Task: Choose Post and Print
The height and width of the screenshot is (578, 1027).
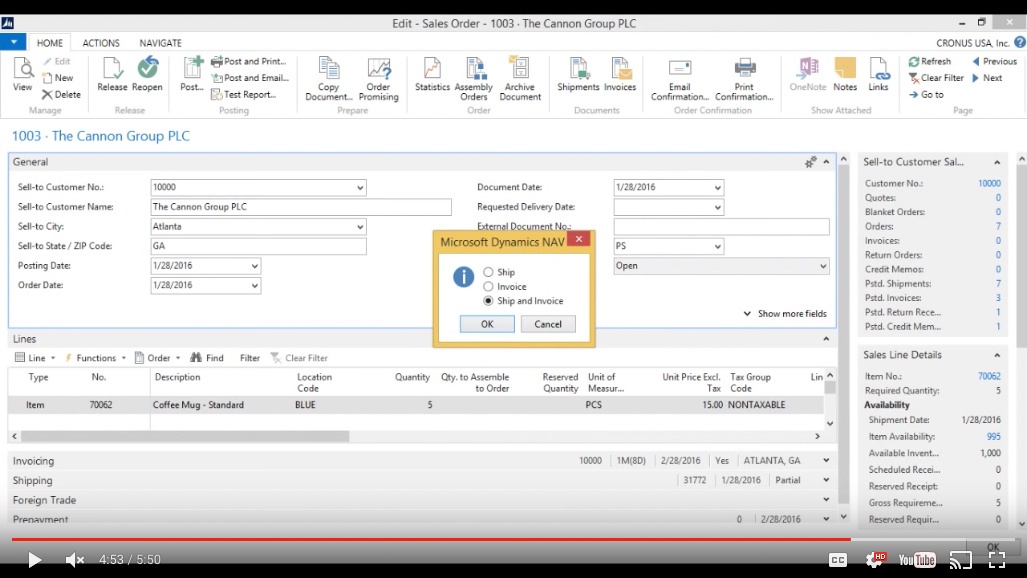Action: [249, 61]
